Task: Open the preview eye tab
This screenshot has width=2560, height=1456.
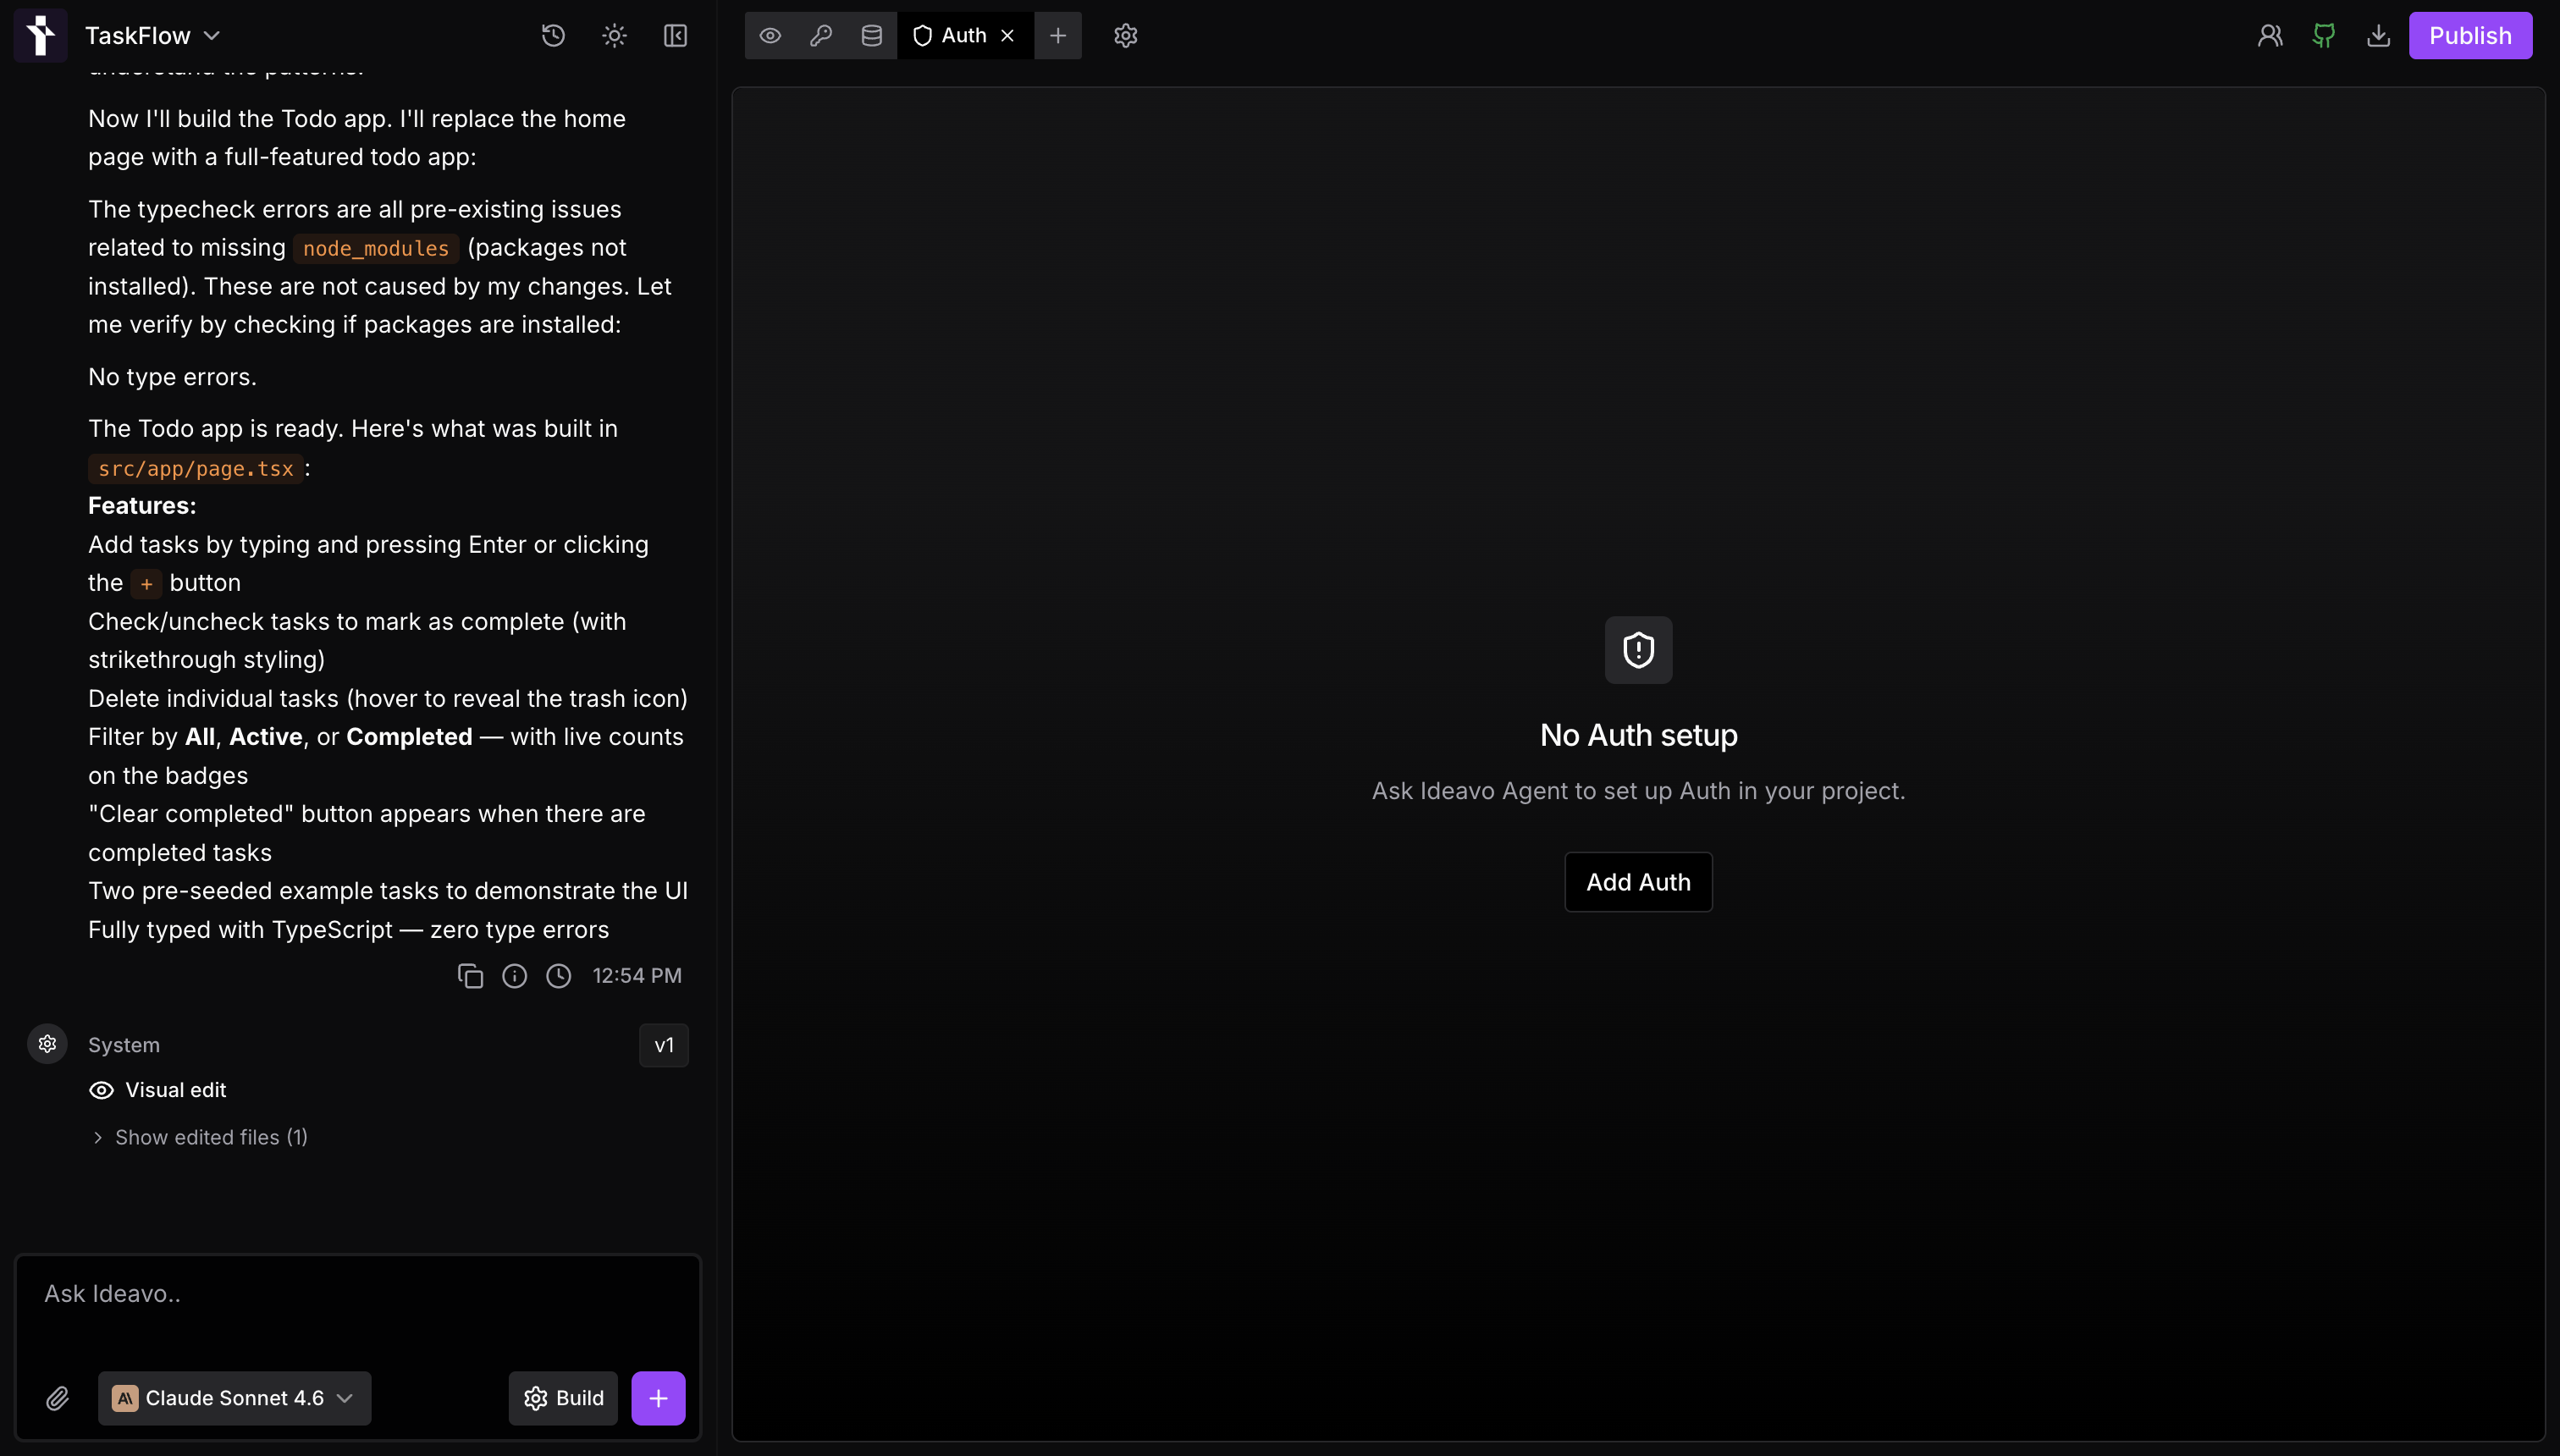Action: coord(770,36)
